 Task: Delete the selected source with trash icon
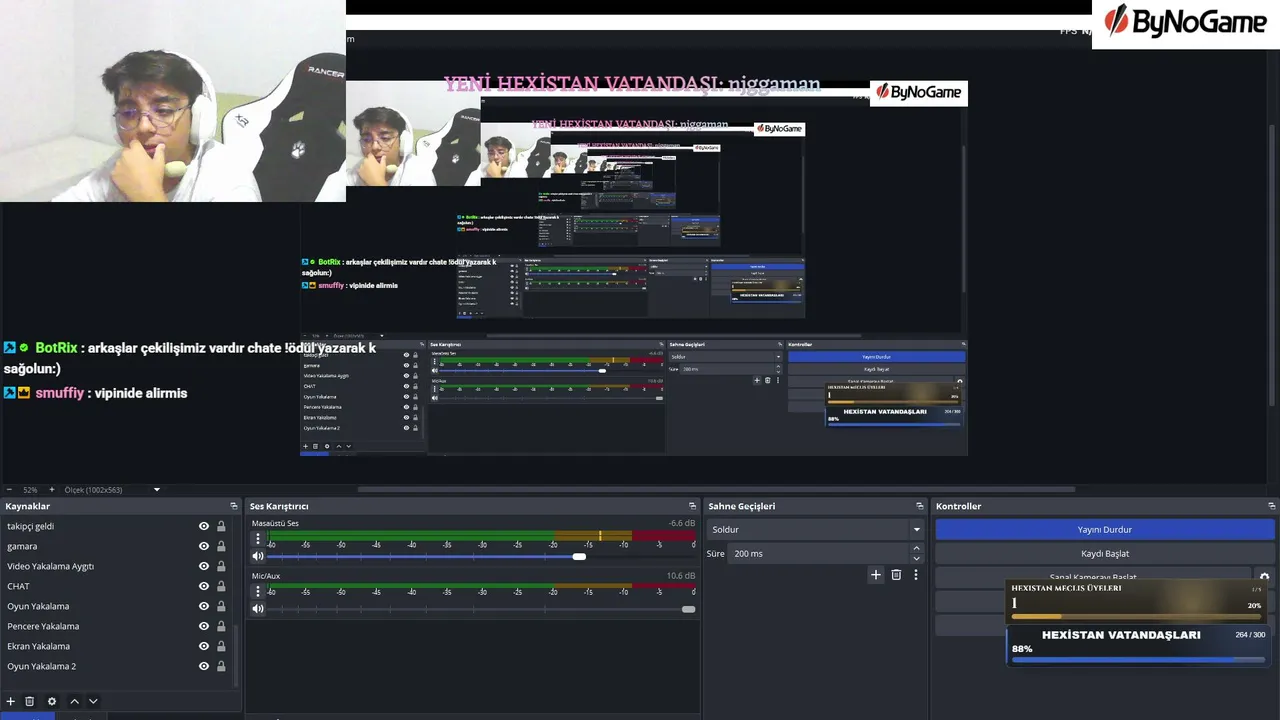30,702
